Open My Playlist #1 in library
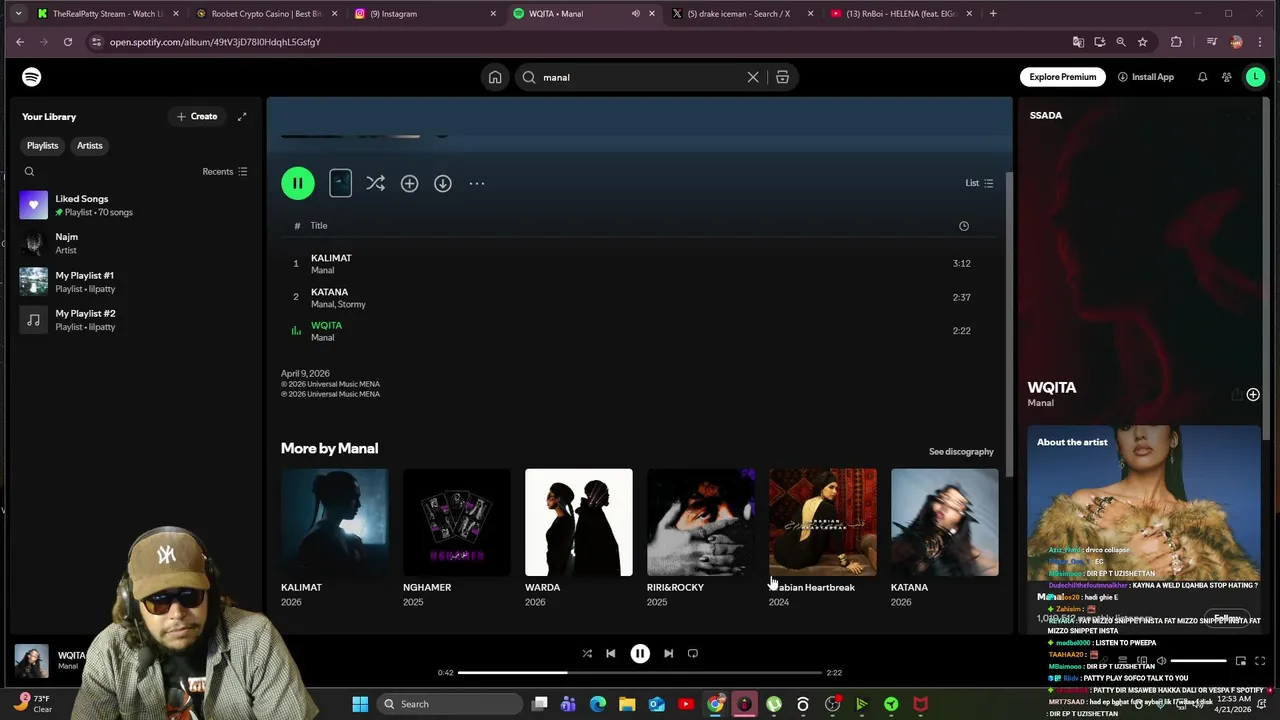The image size is (1280, 720). pos(134,282)
